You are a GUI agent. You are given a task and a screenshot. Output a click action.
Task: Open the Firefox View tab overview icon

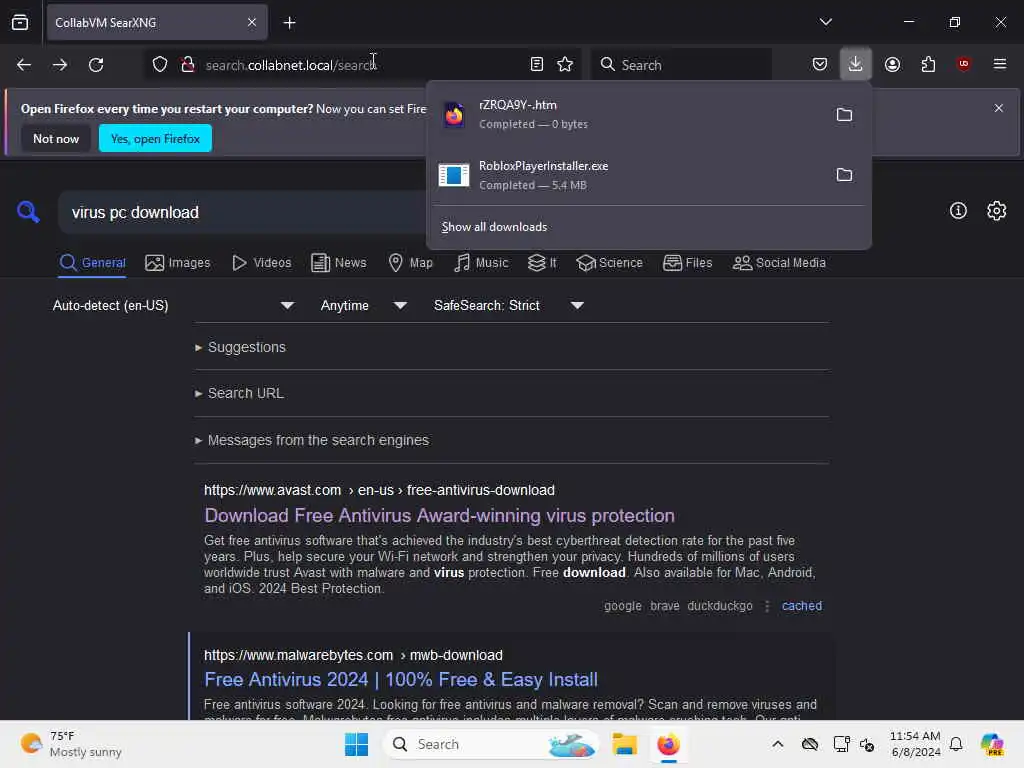(x=20, y=22)
